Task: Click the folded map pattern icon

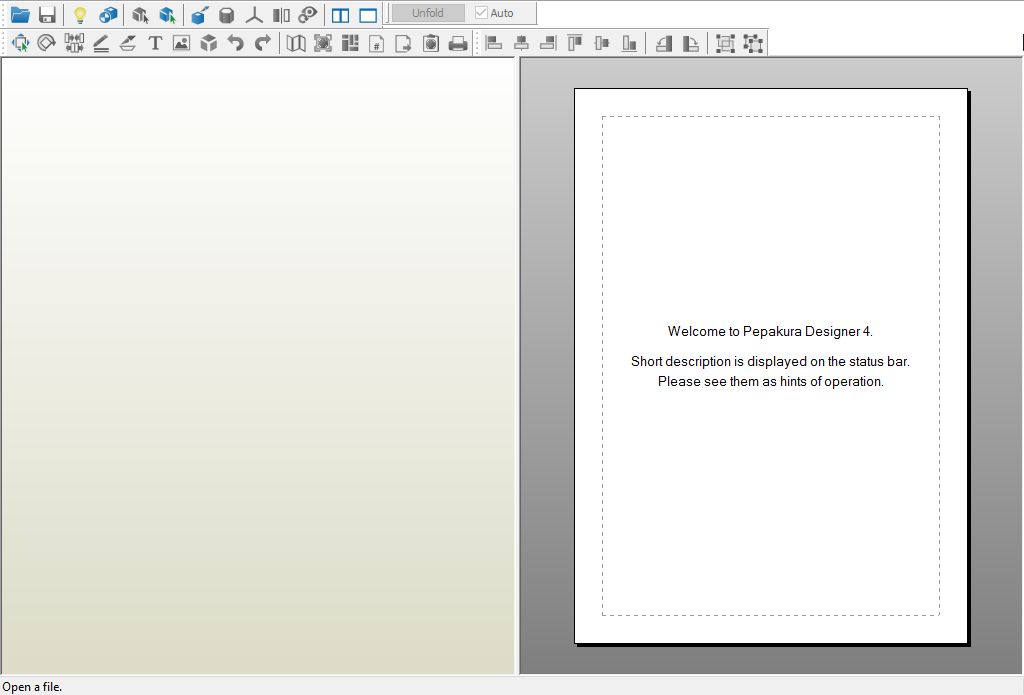Action: [296, 43]
